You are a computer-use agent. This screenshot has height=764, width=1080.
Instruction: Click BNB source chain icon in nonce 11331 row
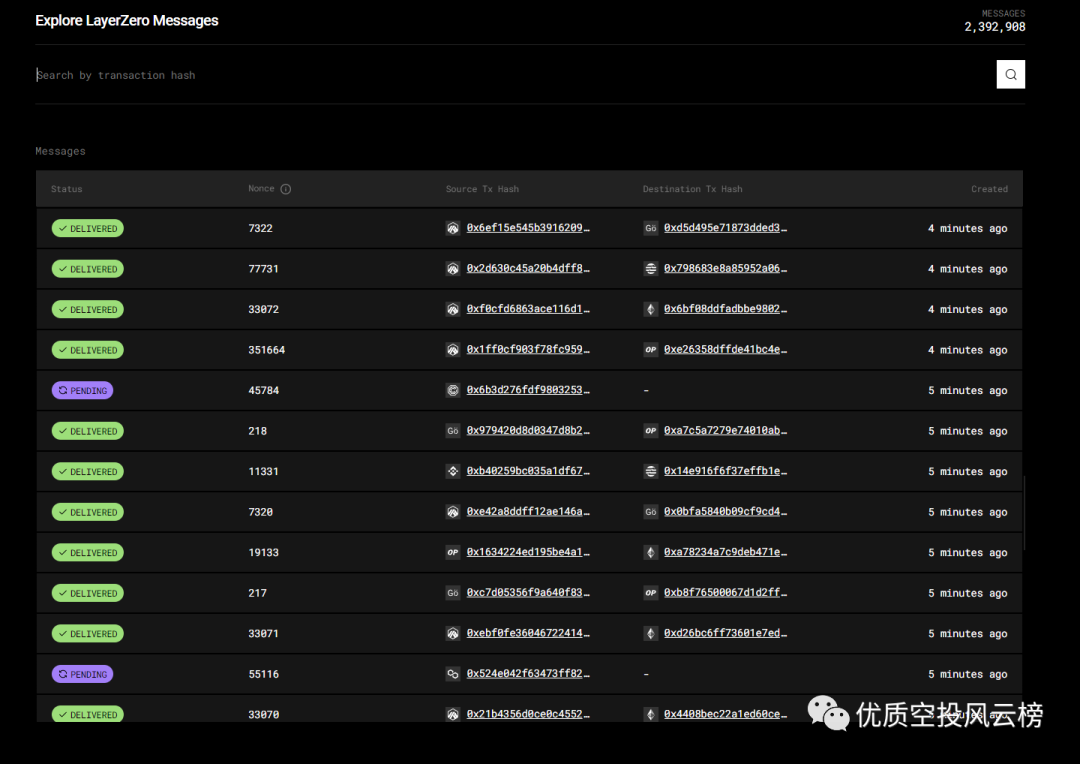coord(453,471)
